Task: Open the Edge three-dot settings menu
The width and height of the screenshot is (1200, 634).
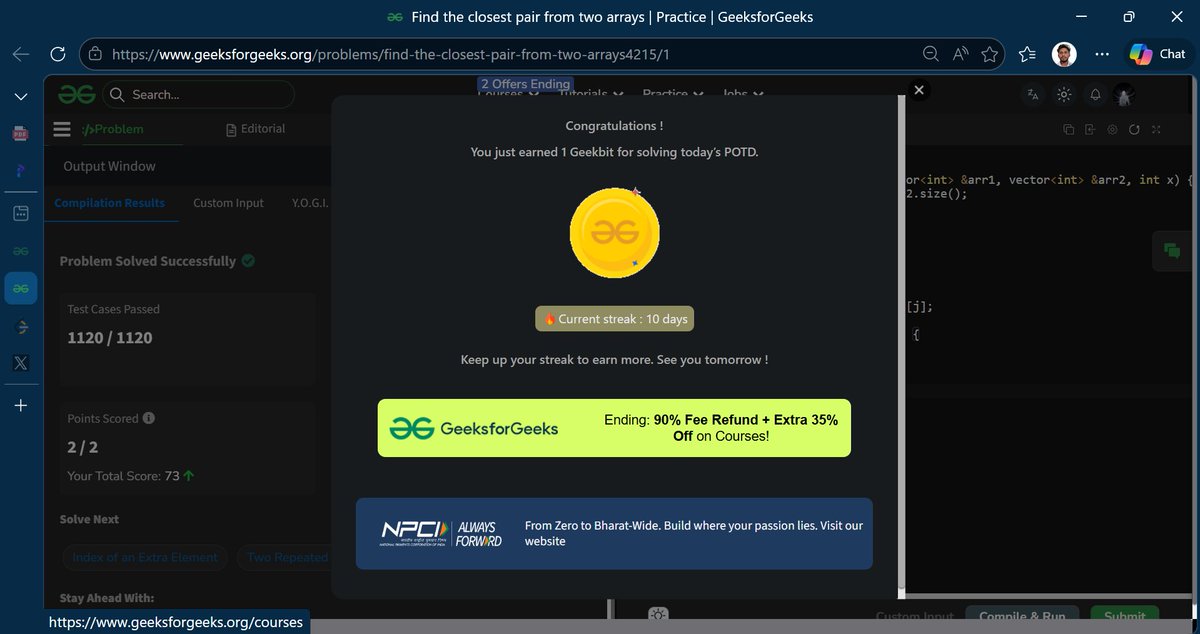Action: [1101, 54]
